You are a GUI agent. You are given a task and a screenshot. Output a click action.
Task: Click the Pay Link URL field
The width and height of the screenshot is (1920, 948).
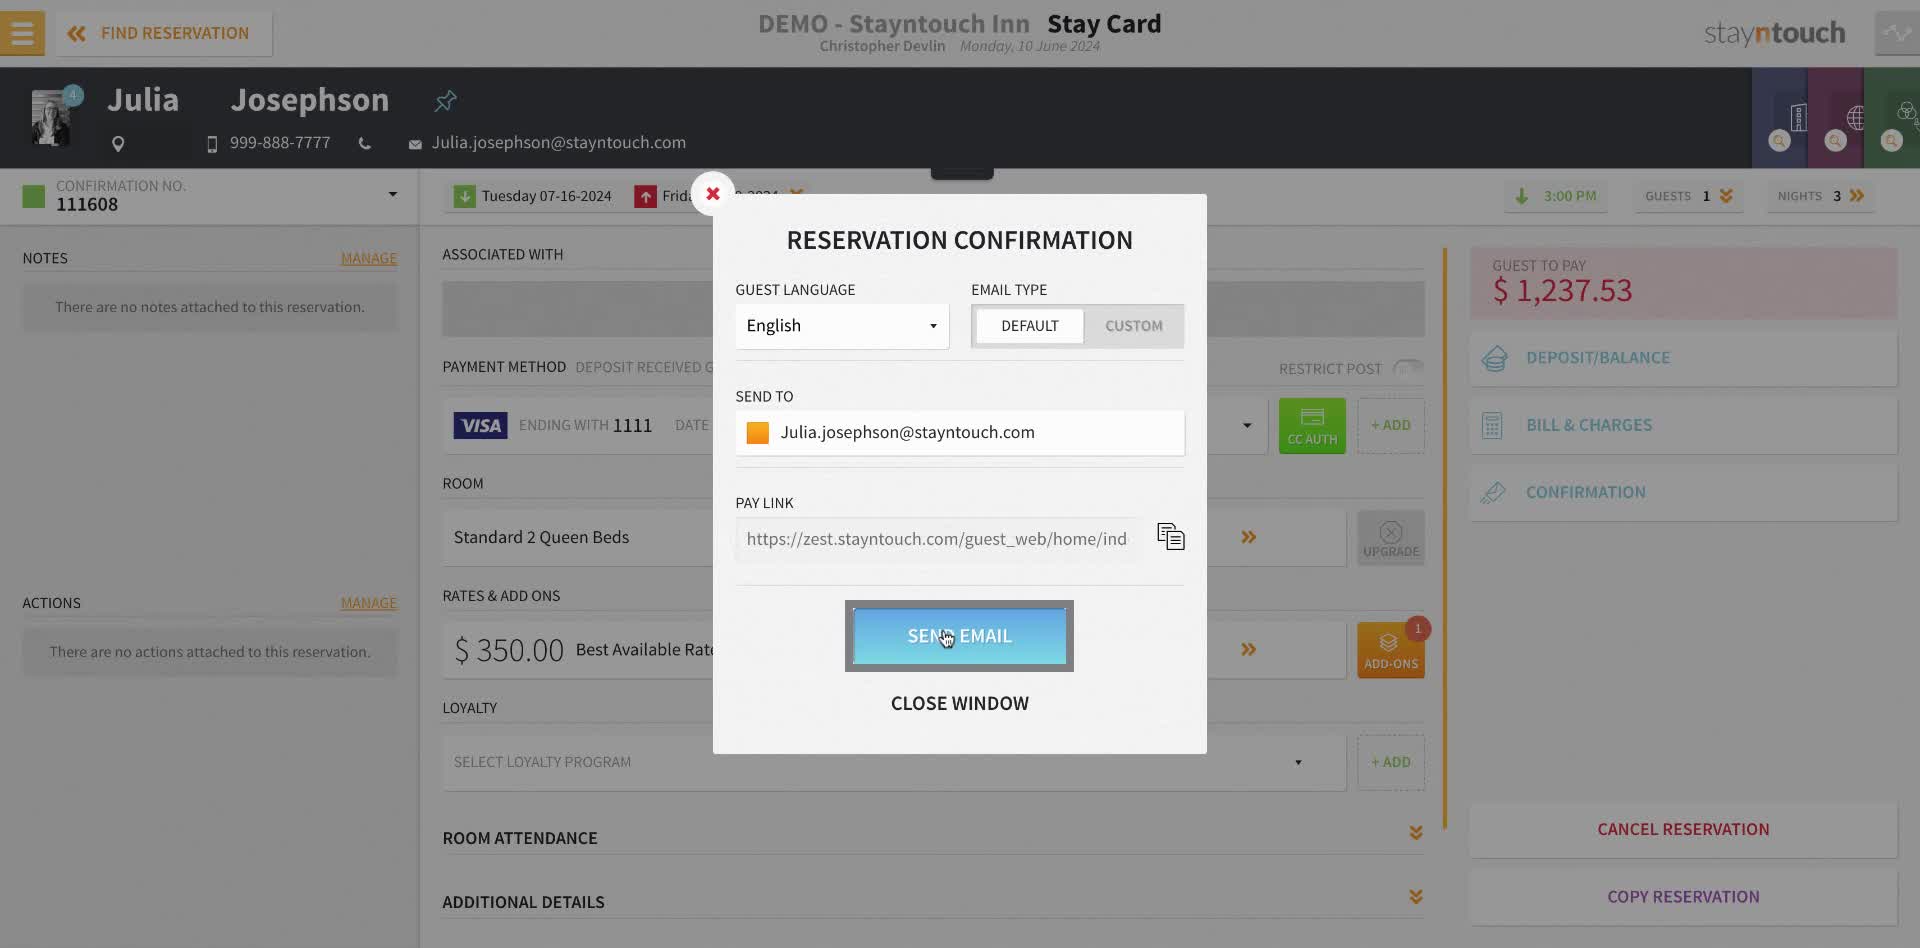click(x=937, y=539)
